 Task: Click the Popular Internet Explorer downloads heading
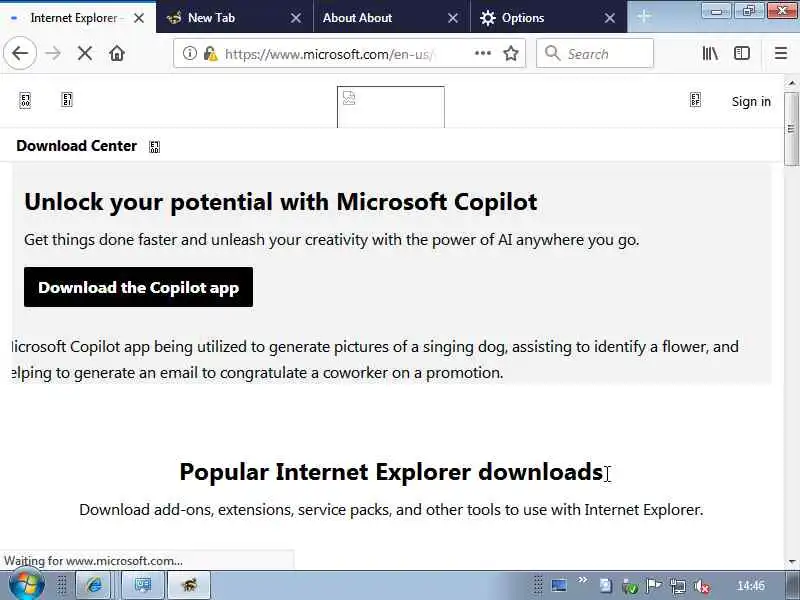coord(391,472)
